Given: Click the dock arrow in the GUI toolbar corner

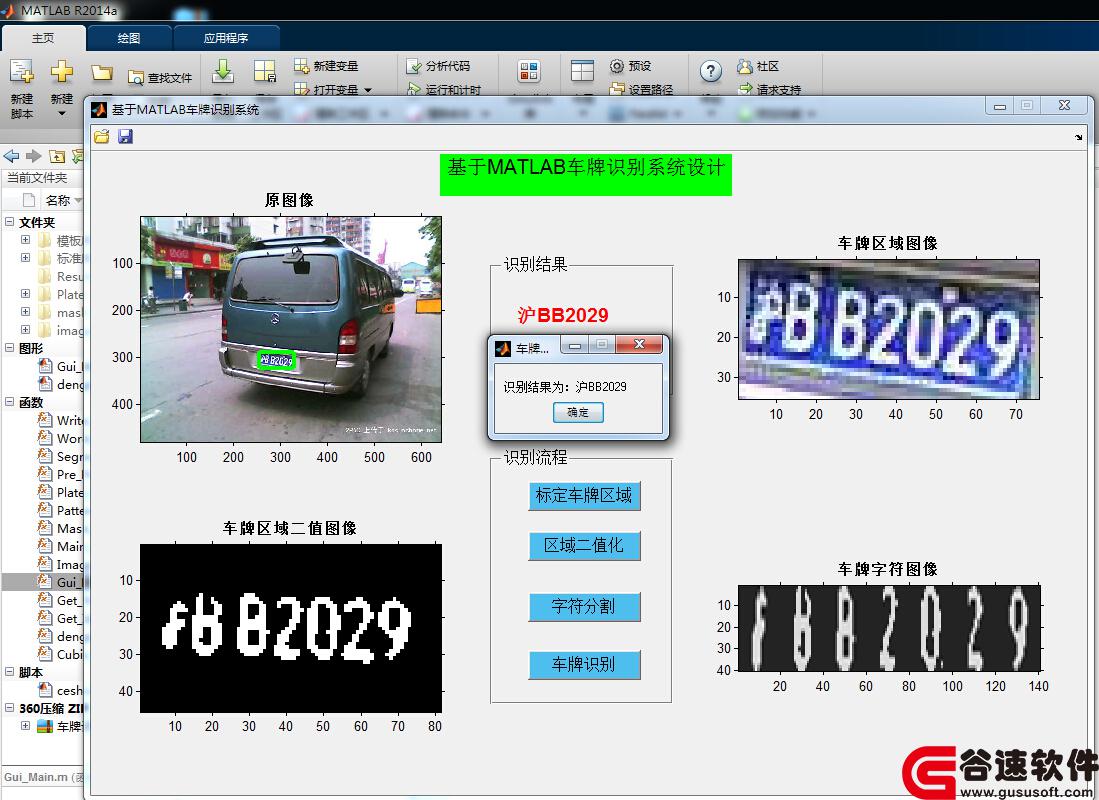Looking at the screenshot, I should click(x=1079, y=137).
